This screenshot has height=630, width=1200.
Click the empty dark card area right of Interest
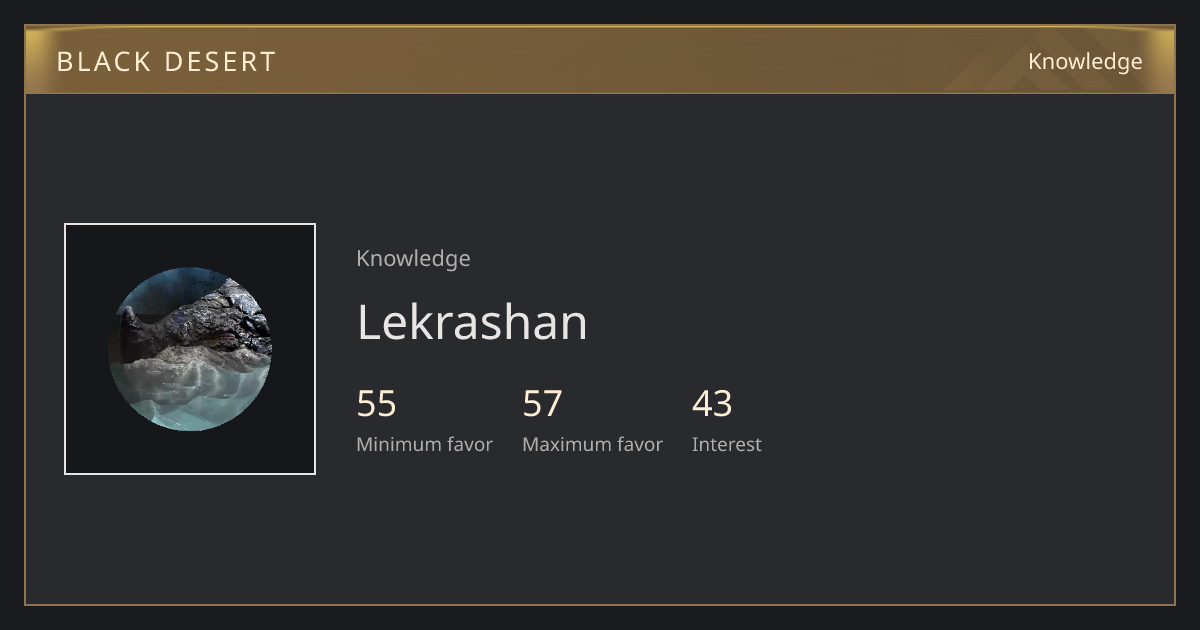tap(960, 420)
